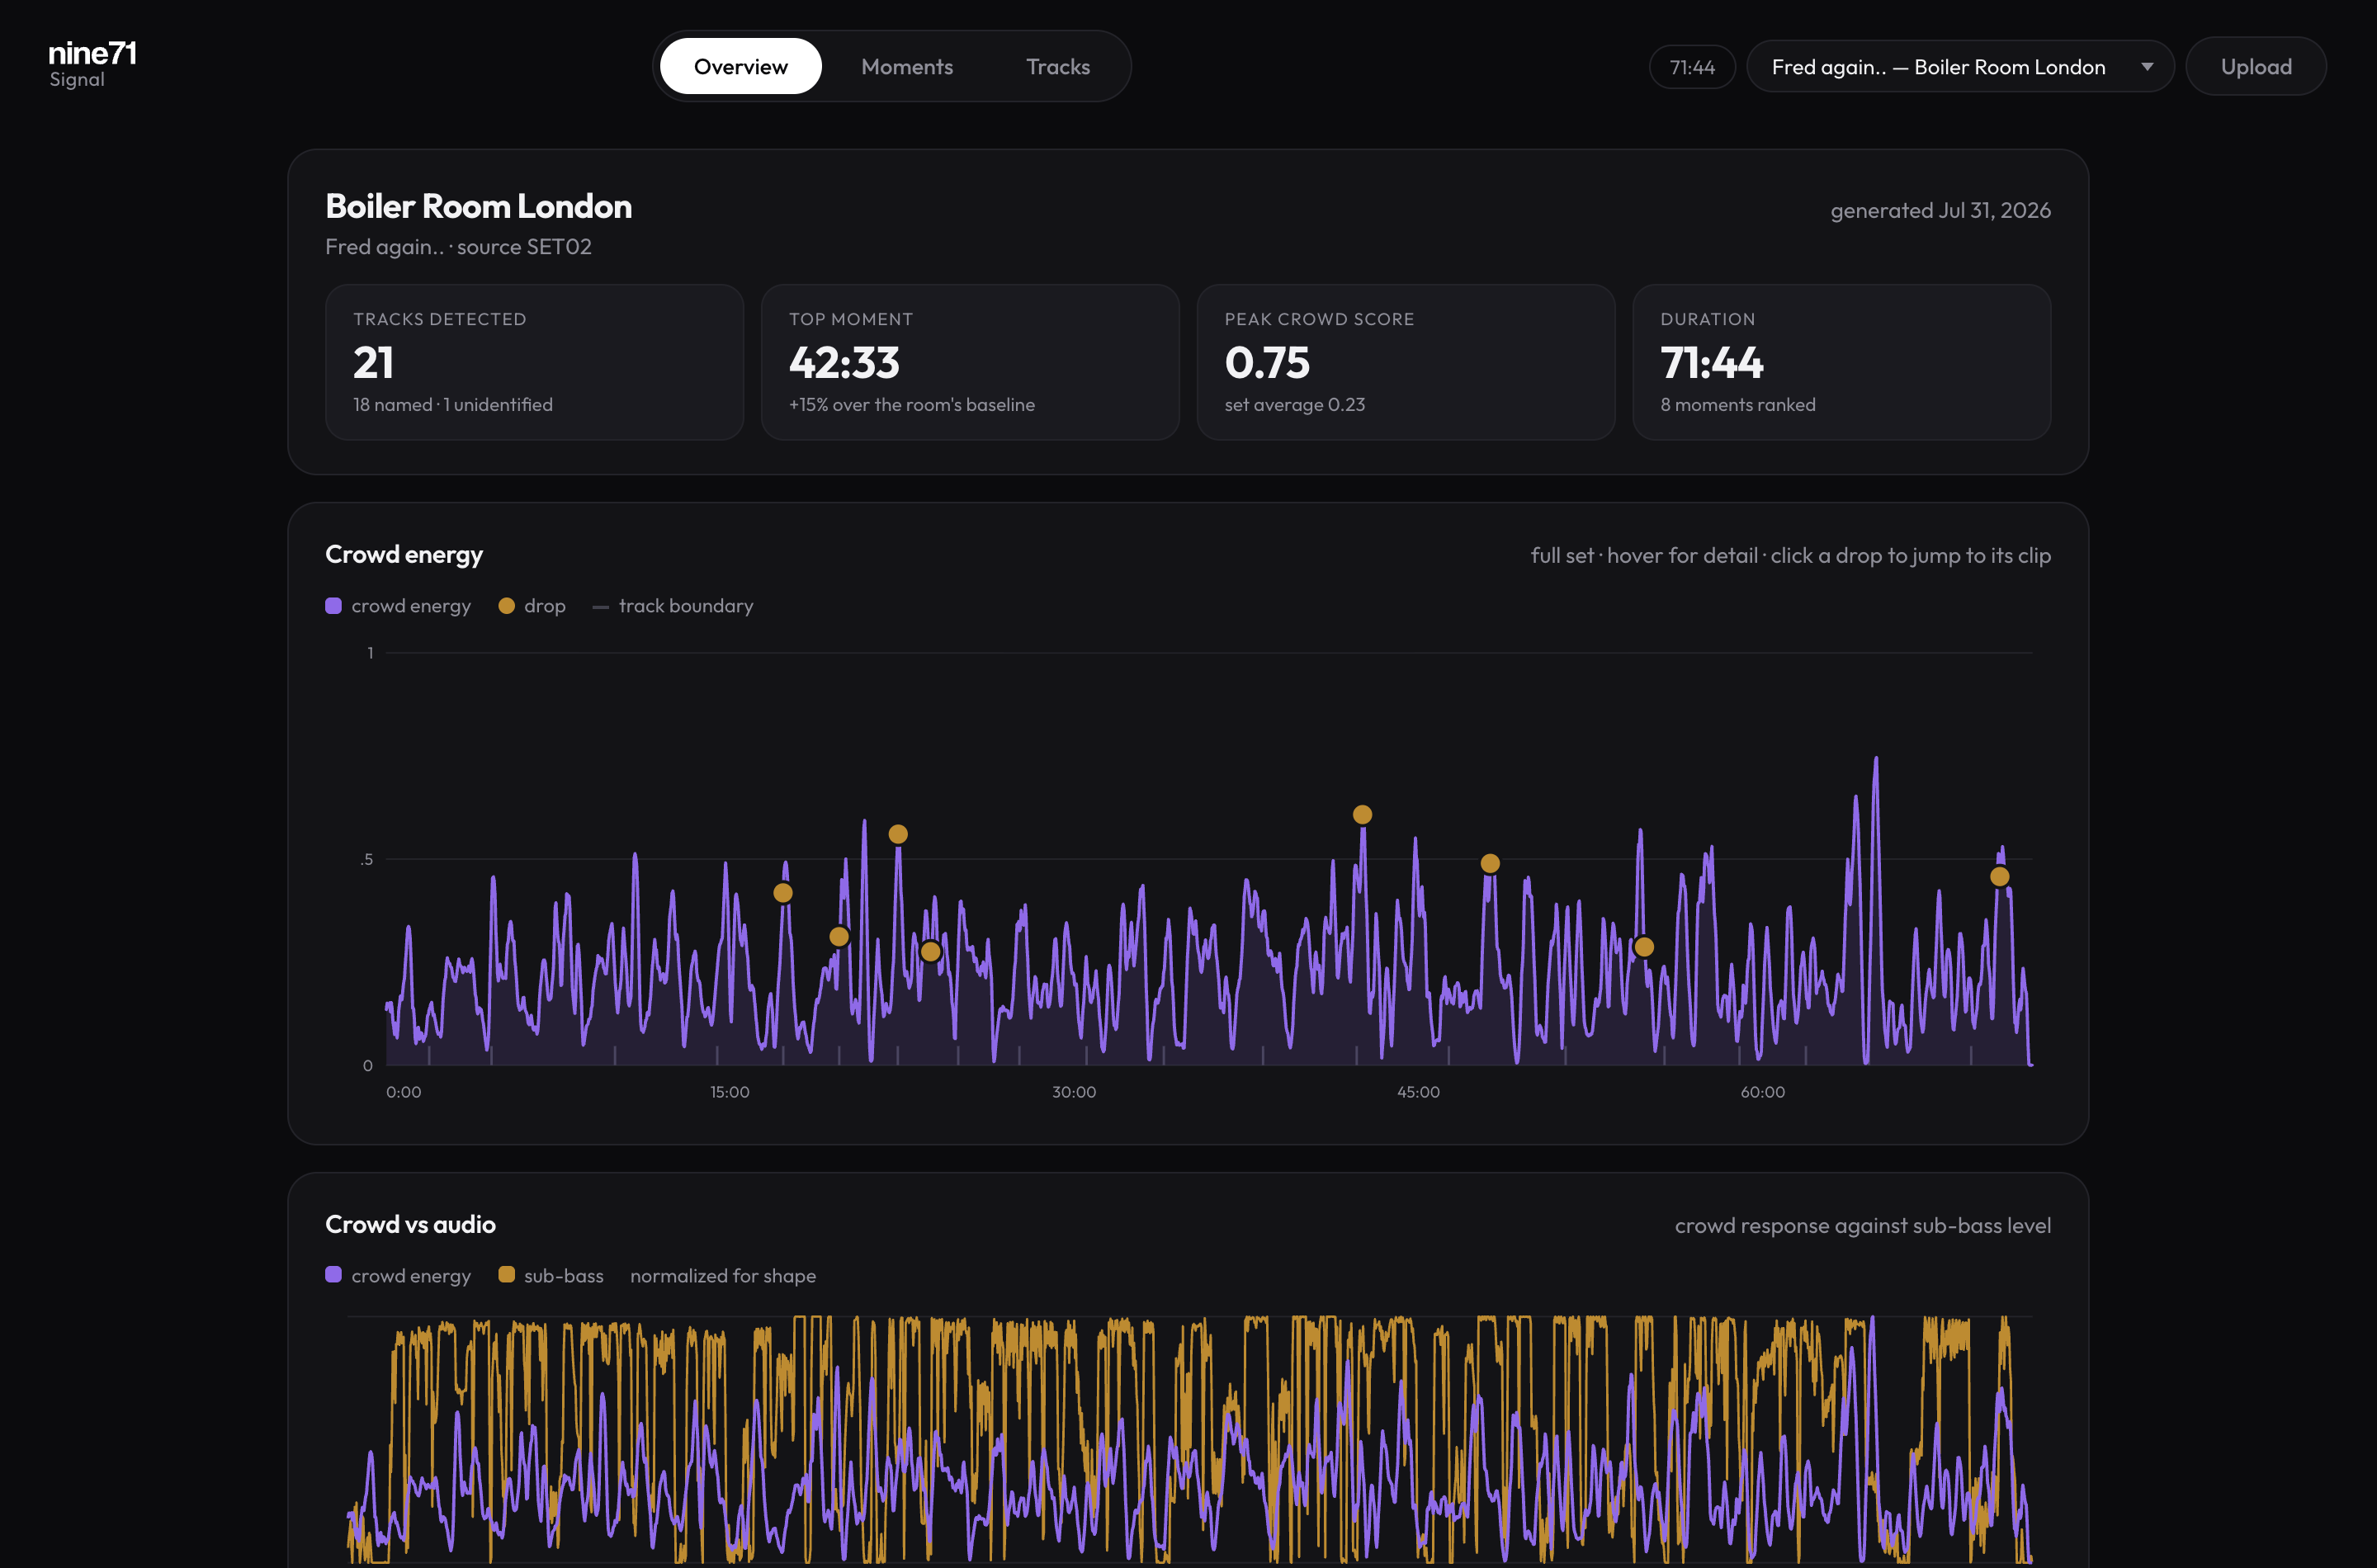Screen dimensions: 2377x1568
Task: Click the Upload button
Action: pyautogui.click(x=2256, y=67)
